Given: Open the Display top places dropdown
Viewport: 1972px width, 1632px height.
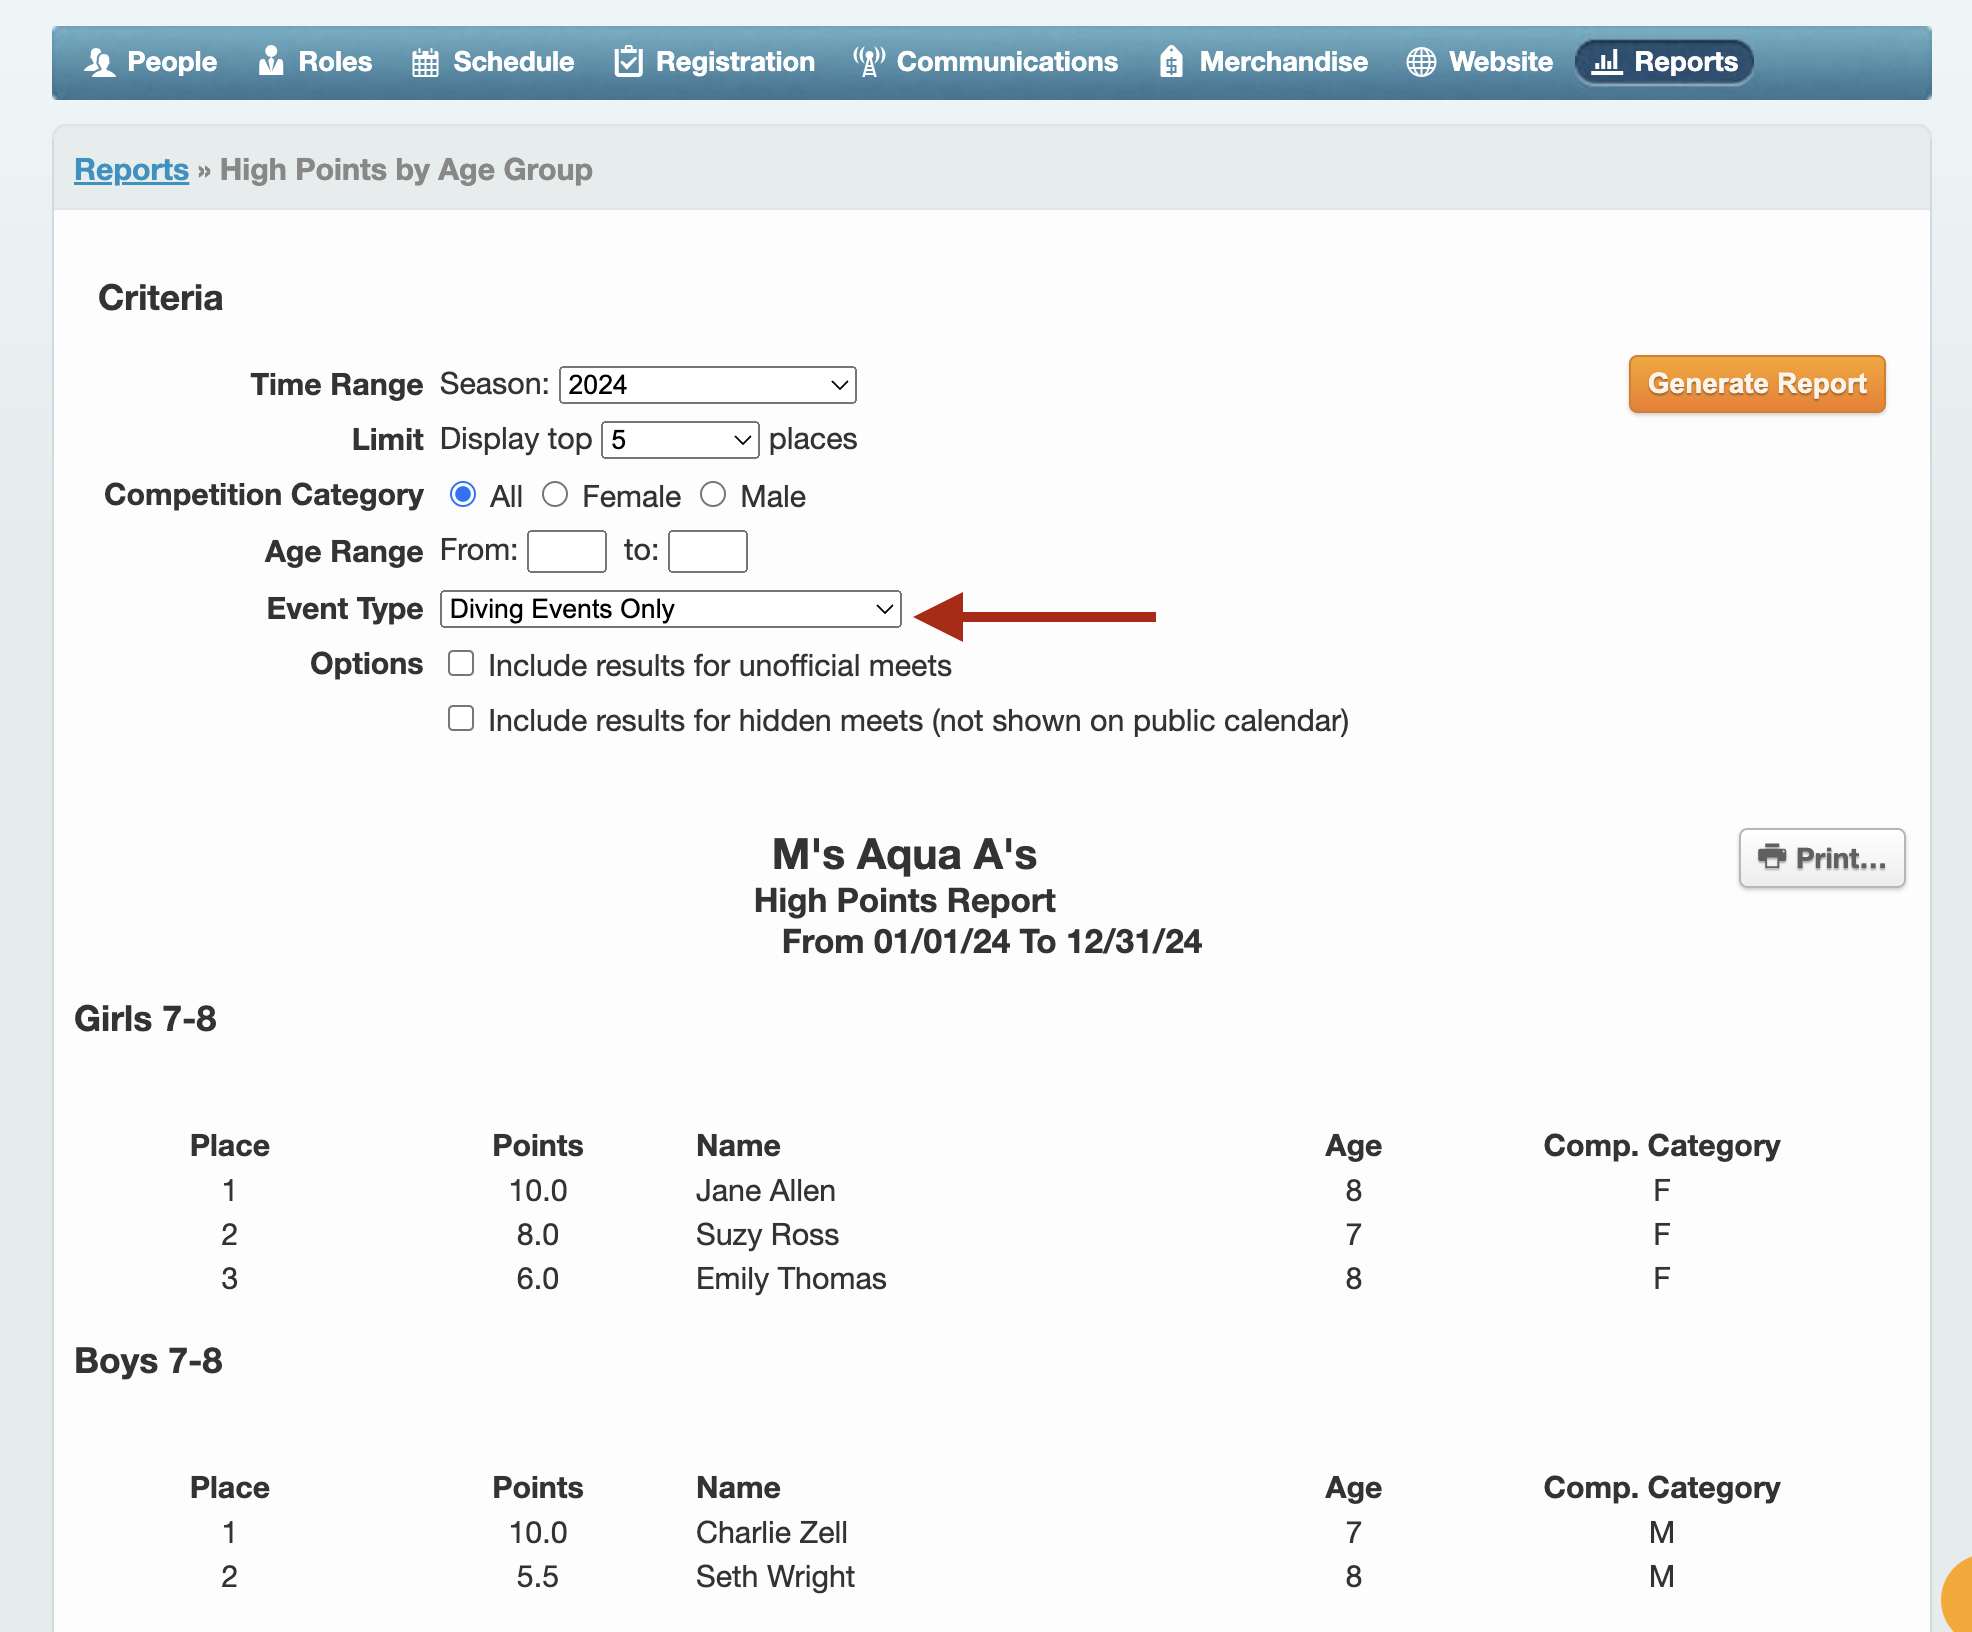Looking at the screenshot, I should [x=680, y=440].
